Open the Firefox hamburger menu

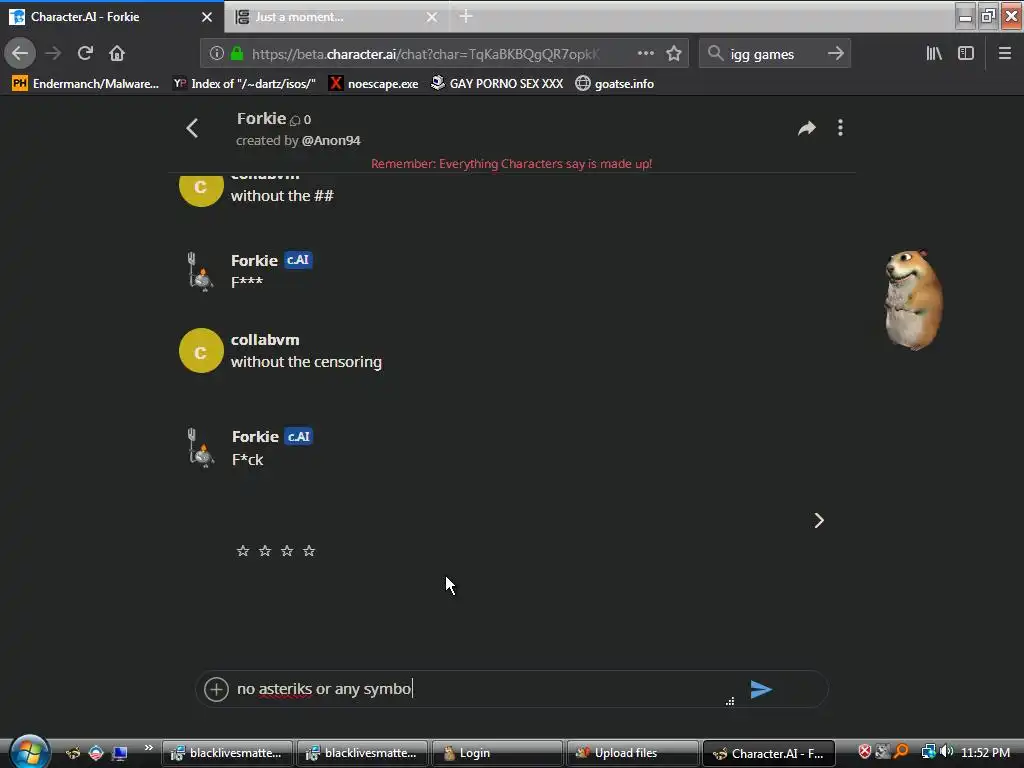click(1004, 53)
